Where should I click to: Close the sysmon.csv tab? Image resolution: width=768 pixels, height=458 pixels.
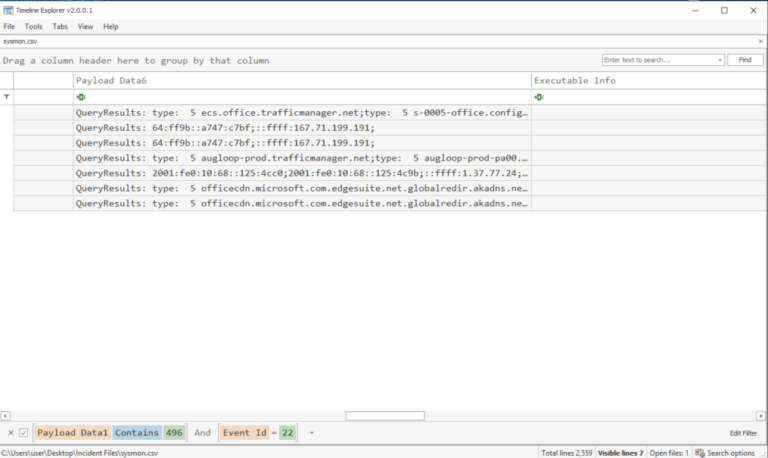coord(760,41)
